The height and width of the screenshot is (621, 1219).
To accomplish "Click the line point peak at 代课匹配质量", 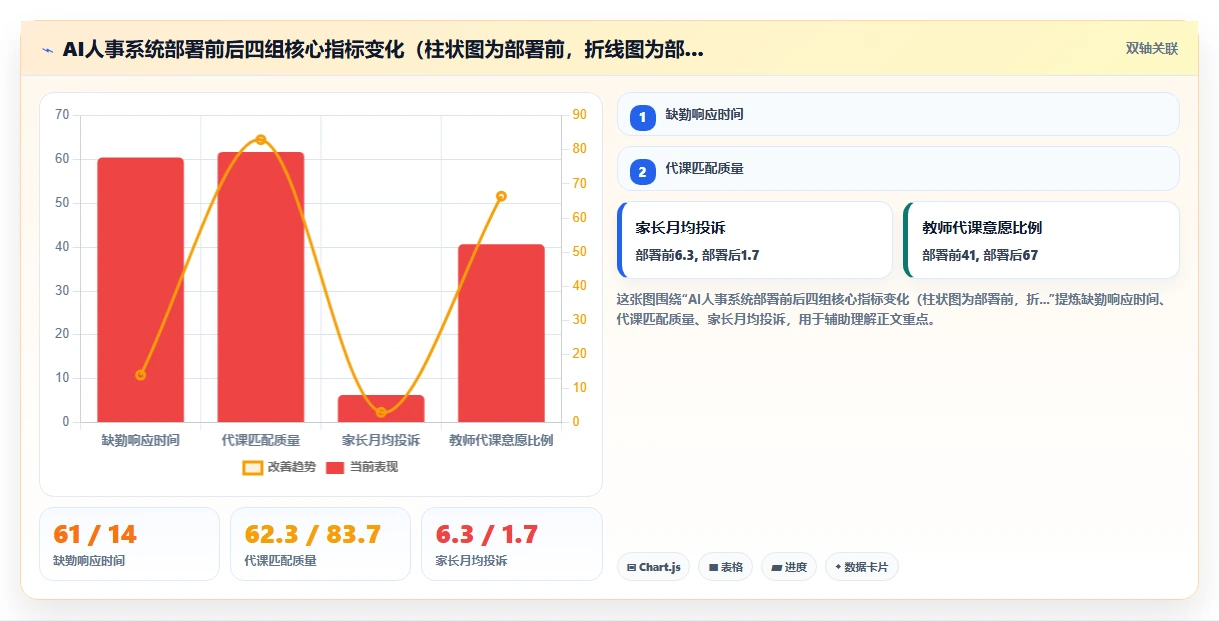I will [x=261, y=139].
